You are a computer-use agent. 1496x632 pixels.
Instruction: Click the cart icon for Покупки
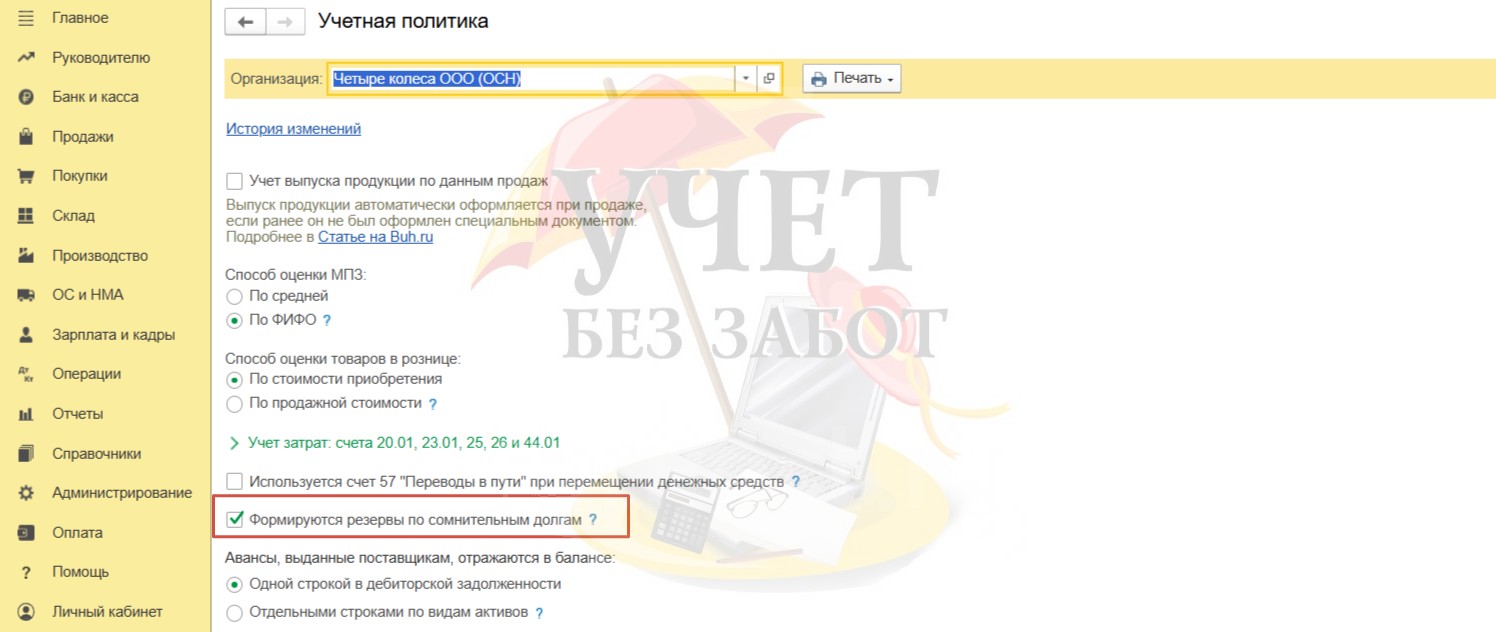tap(26, 176)
